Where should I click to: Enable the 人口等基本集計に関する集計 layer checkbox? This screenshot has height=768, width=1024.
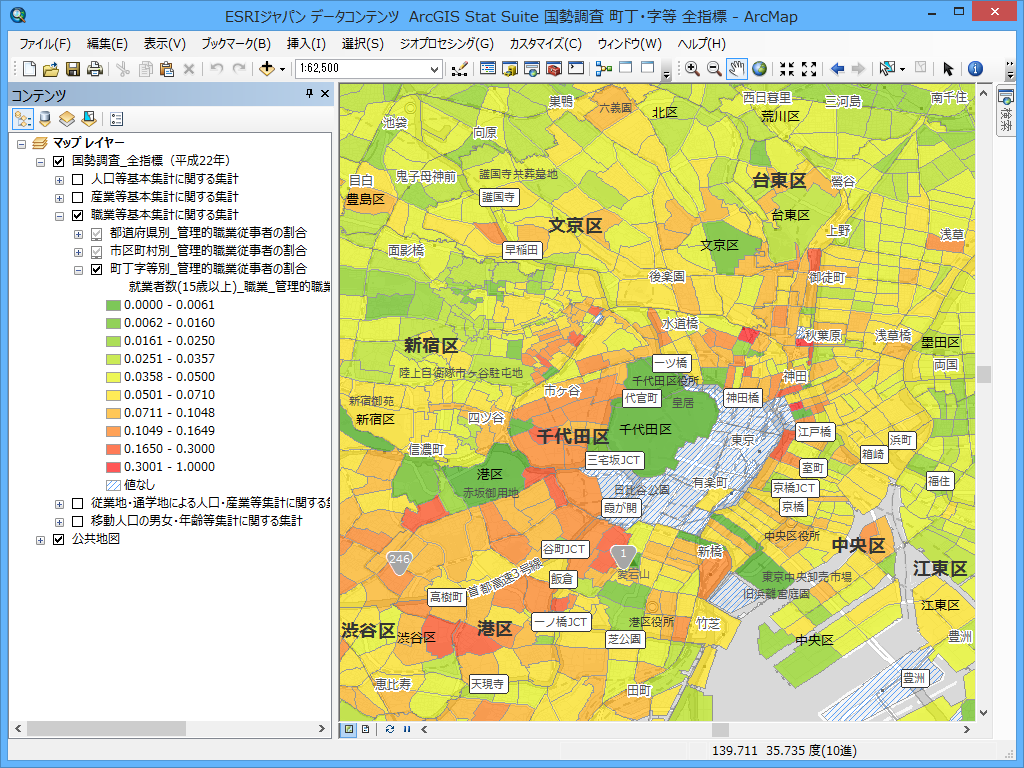point(78,179)
